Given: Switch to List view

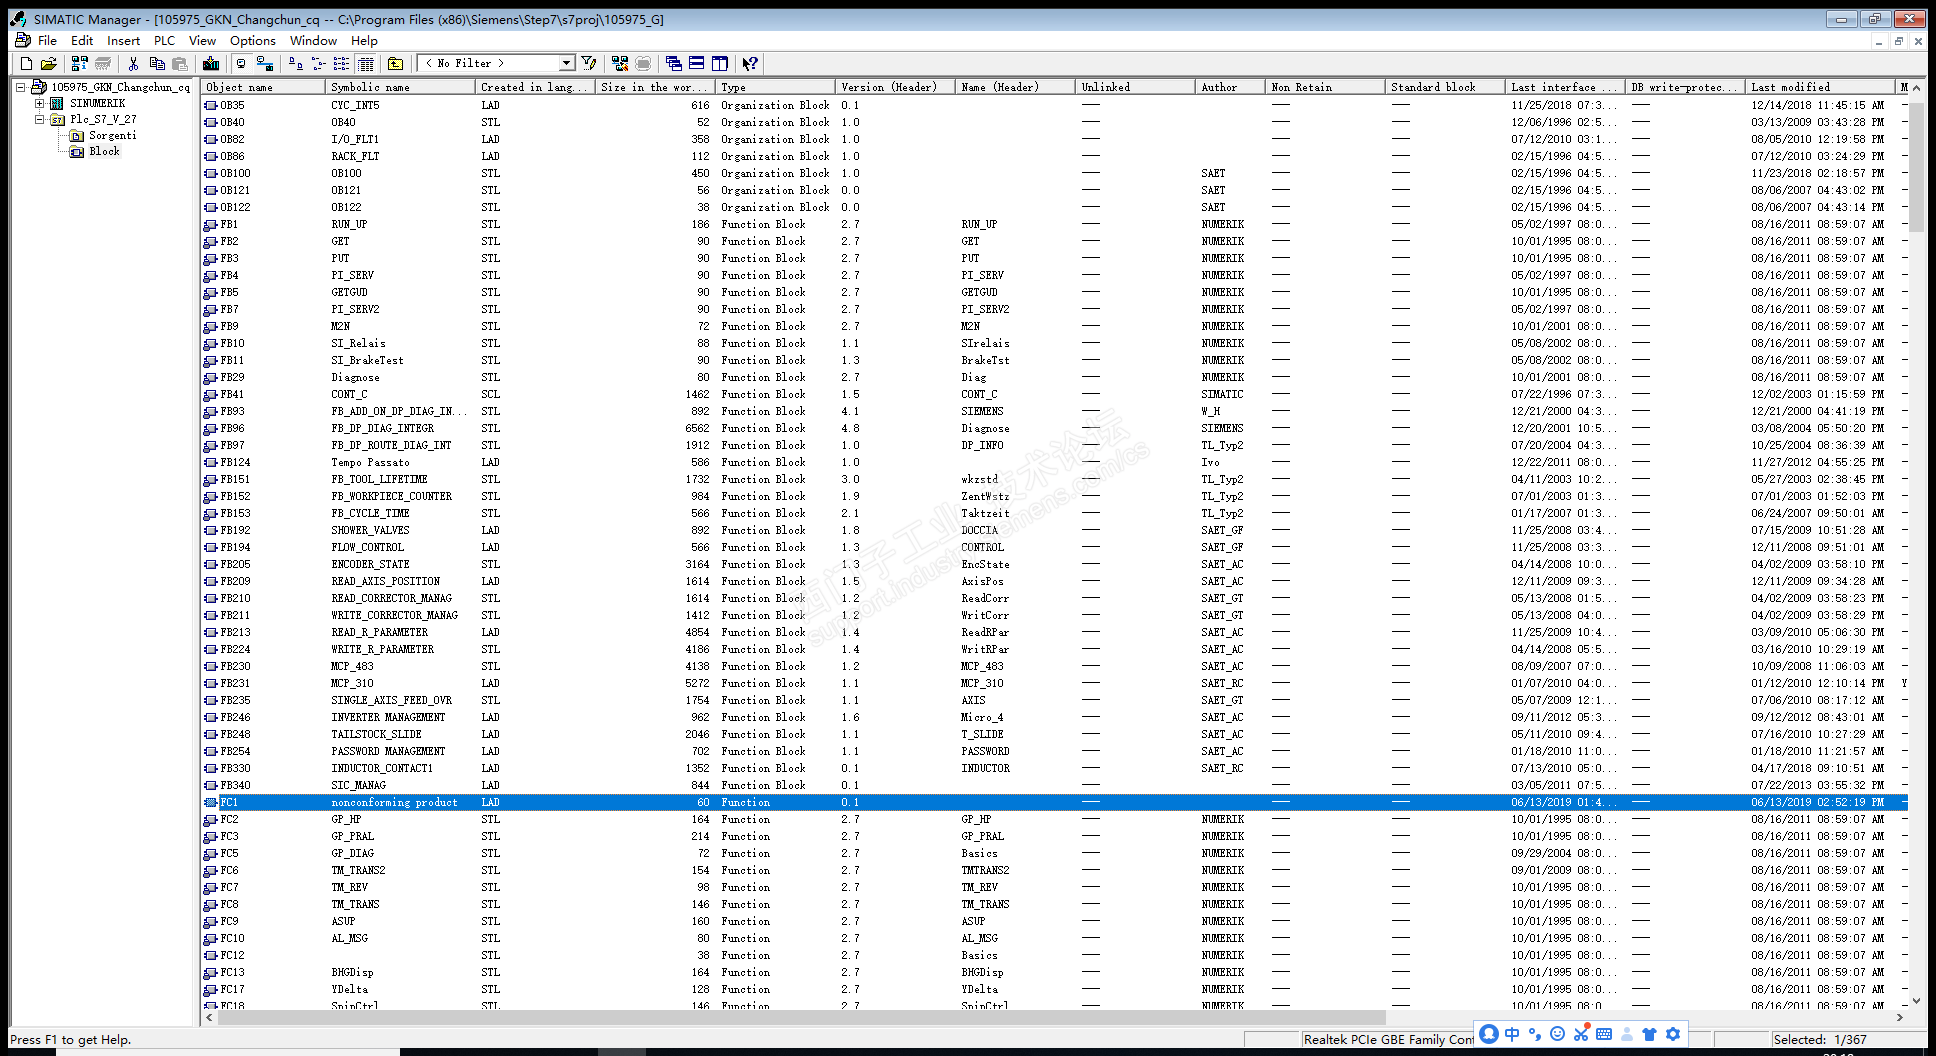Looking at the screenshot, I should click(x=342, y=63).
